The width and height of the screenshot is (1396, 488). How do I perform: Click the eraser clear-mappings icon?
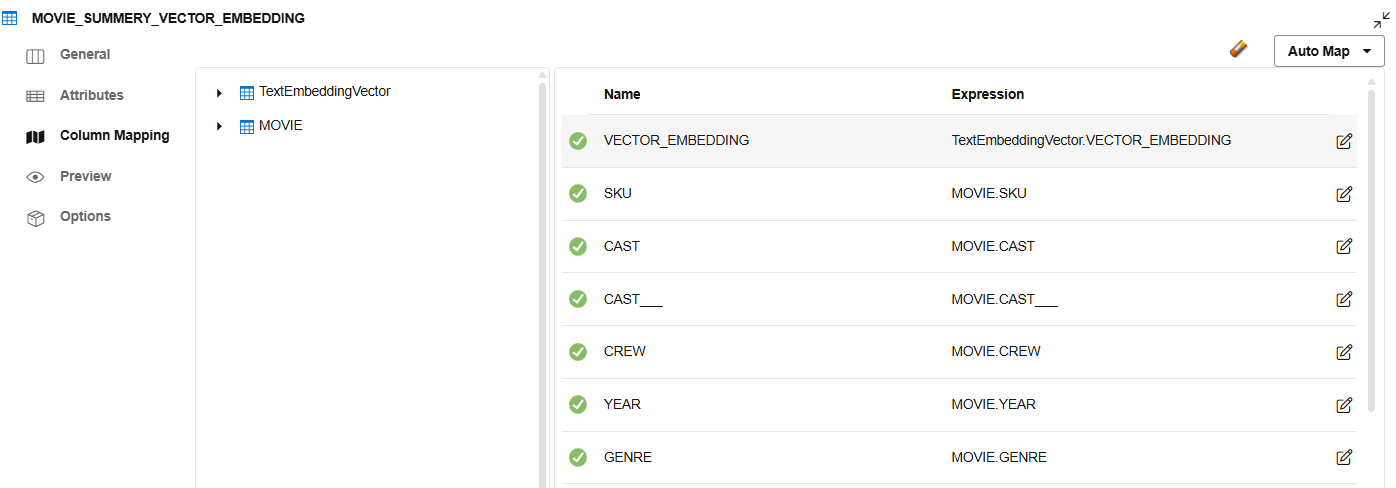(1238, 49)
